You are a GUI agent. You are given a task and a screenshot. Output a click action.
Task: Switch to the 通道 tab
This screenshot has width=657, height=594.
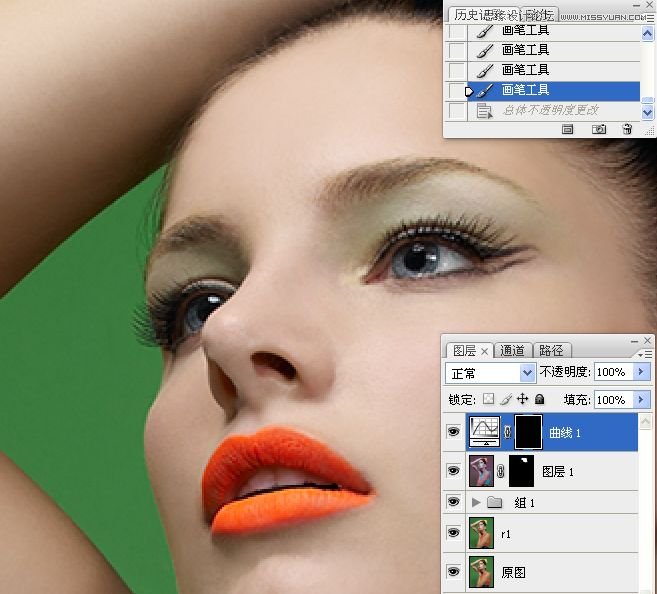point(512,351)
